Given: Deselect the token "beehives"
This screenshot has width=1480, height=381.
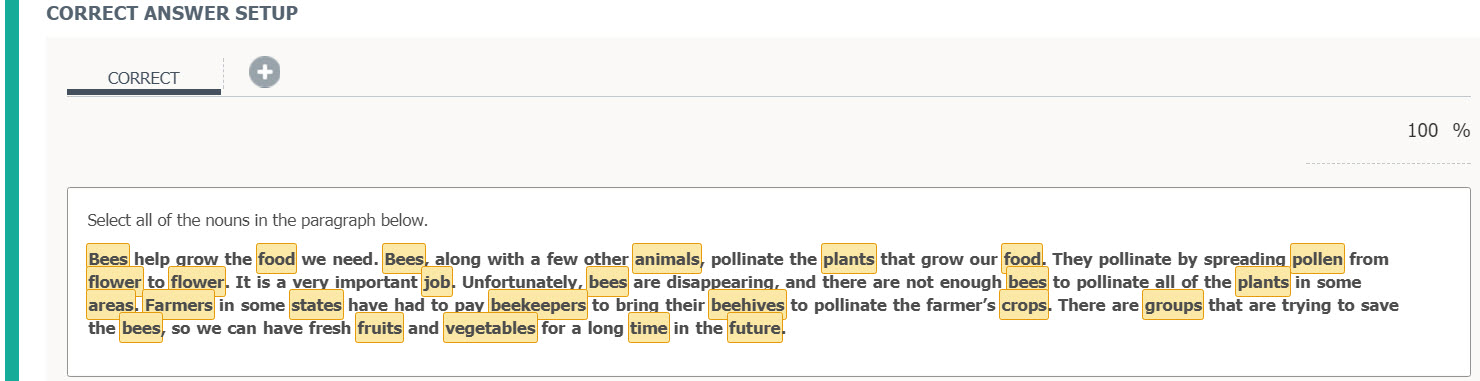Looking at the screenshot, I should [747, 305].
